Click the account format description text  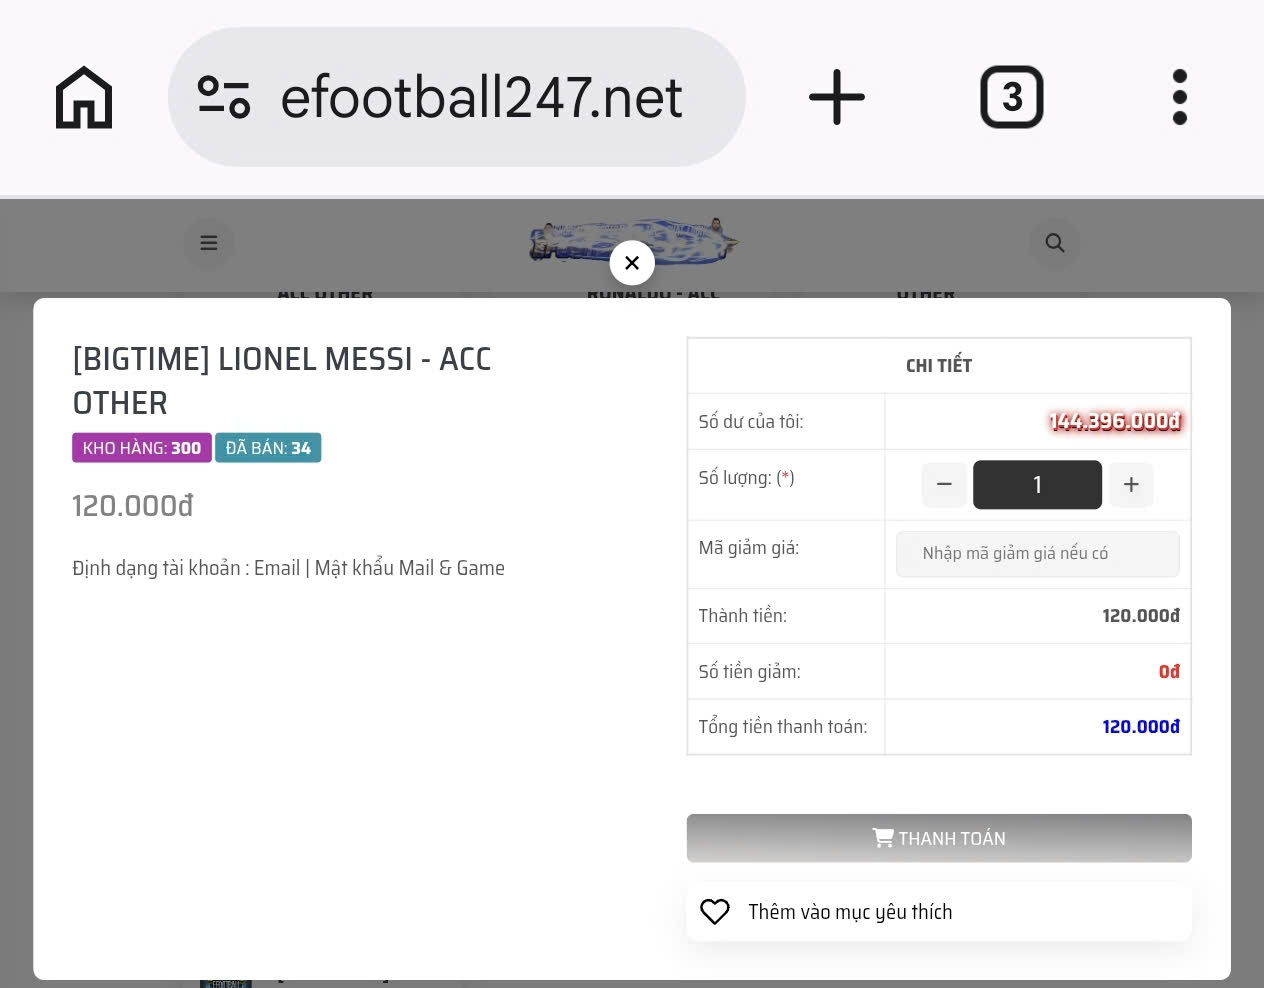coord(288,568)
